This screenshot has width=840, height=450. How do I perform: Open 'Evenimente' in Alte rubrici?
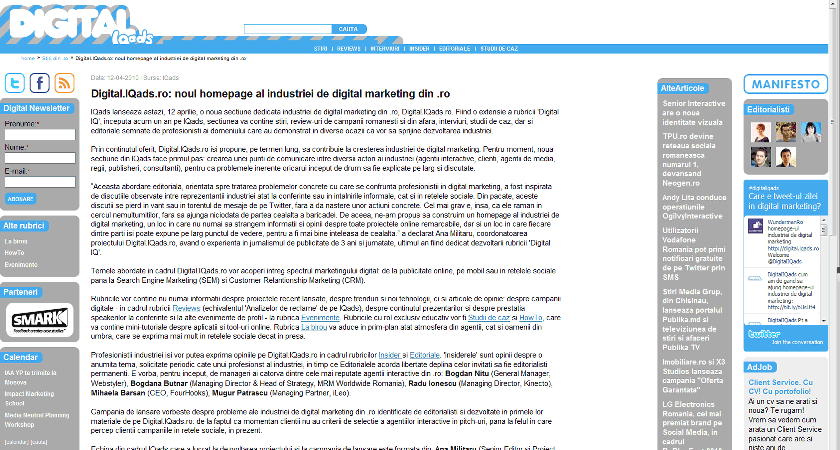coord(21,265)
